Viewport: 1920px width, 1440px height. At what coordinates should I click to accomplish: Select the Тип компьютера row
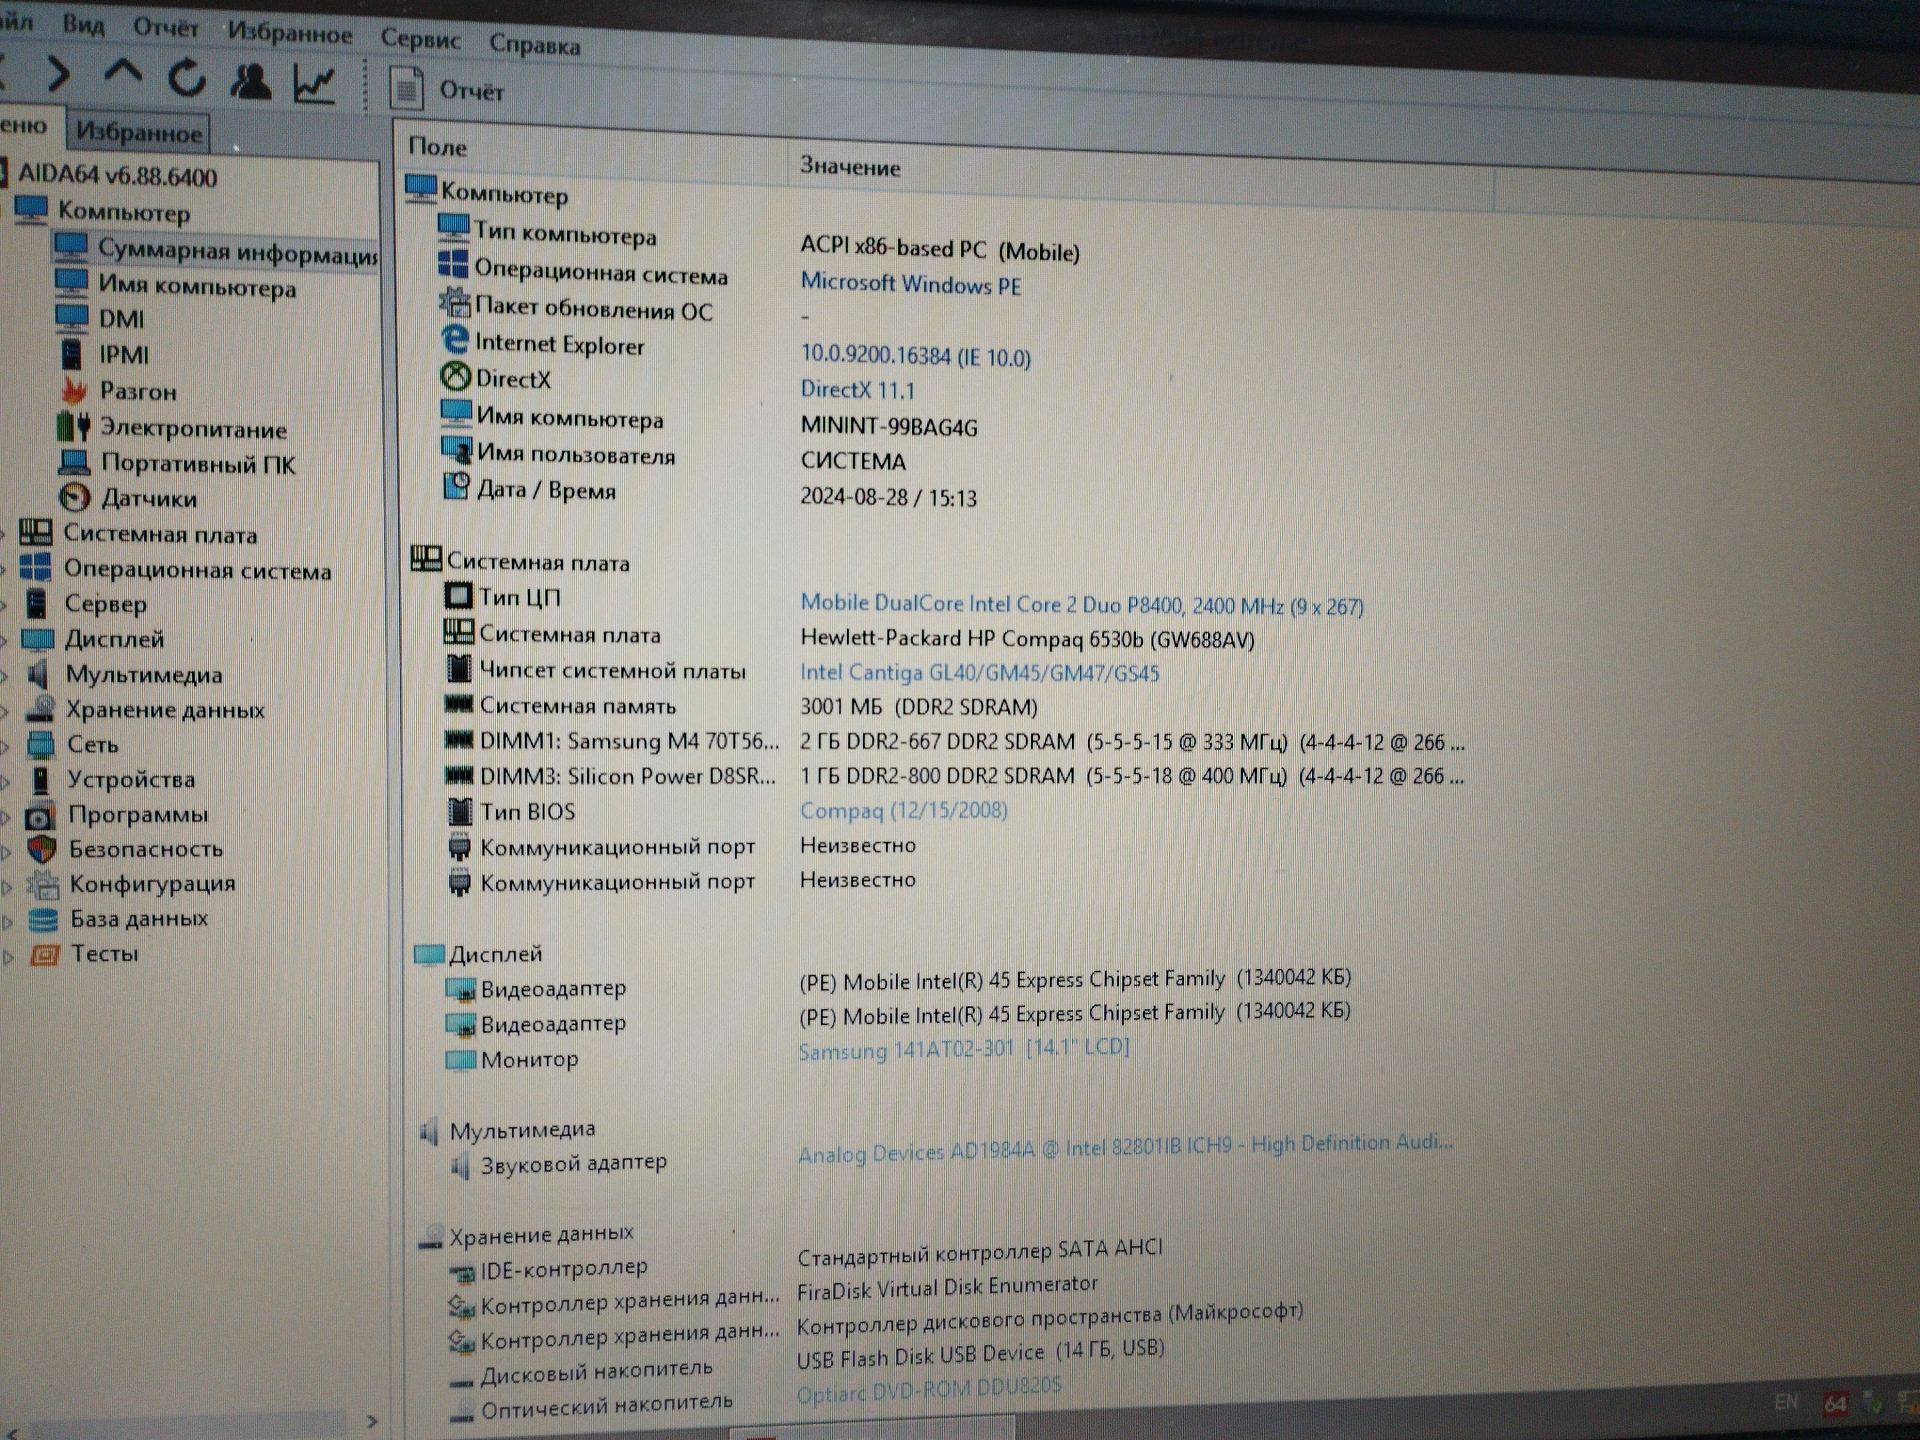[x=760, y=240]
